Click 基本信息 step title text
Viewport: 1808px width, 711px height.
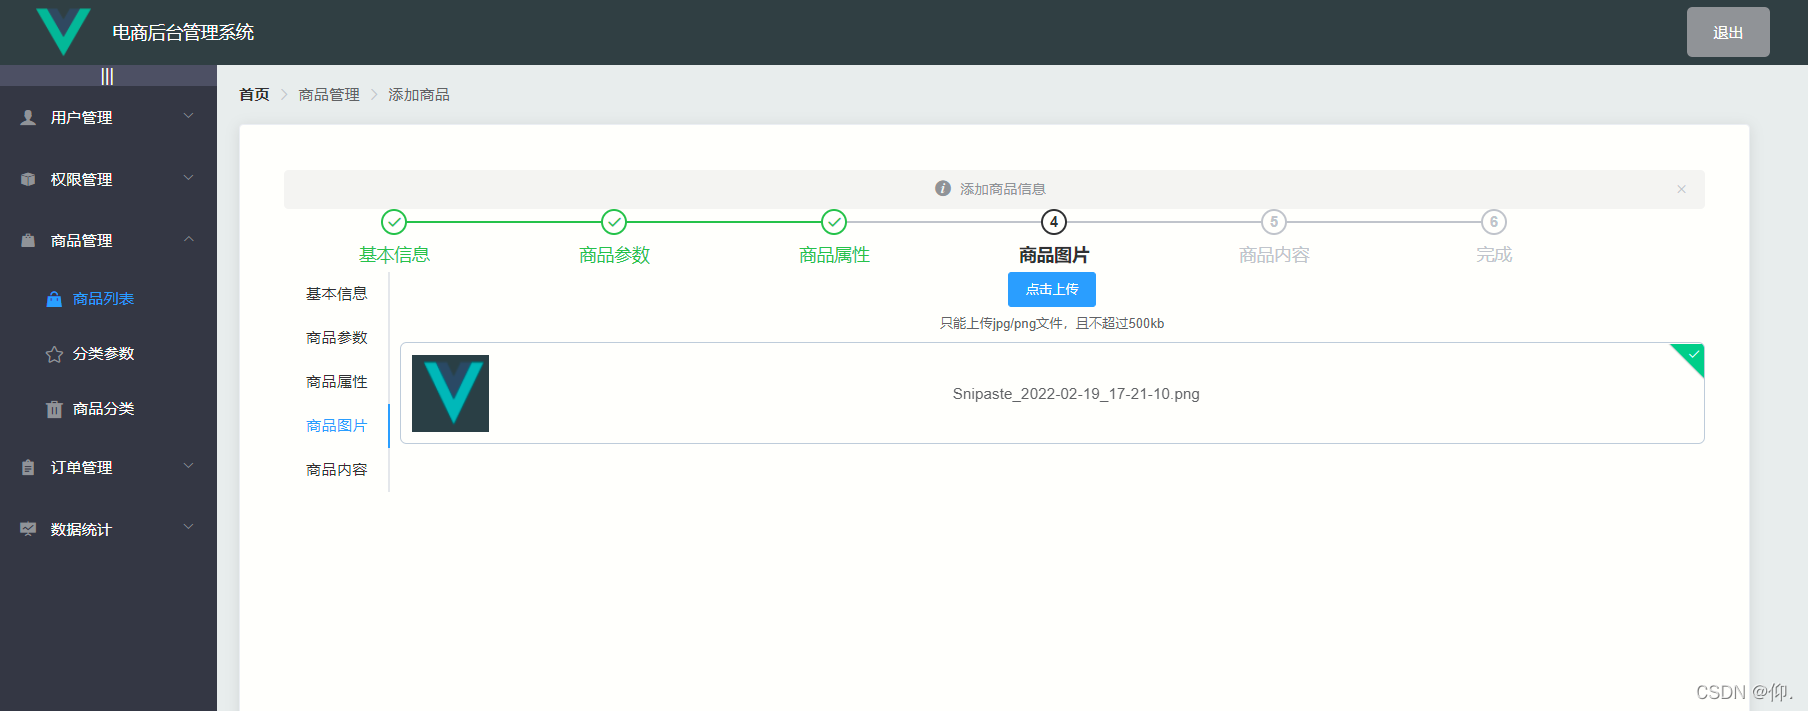click(x=394, y=255)
